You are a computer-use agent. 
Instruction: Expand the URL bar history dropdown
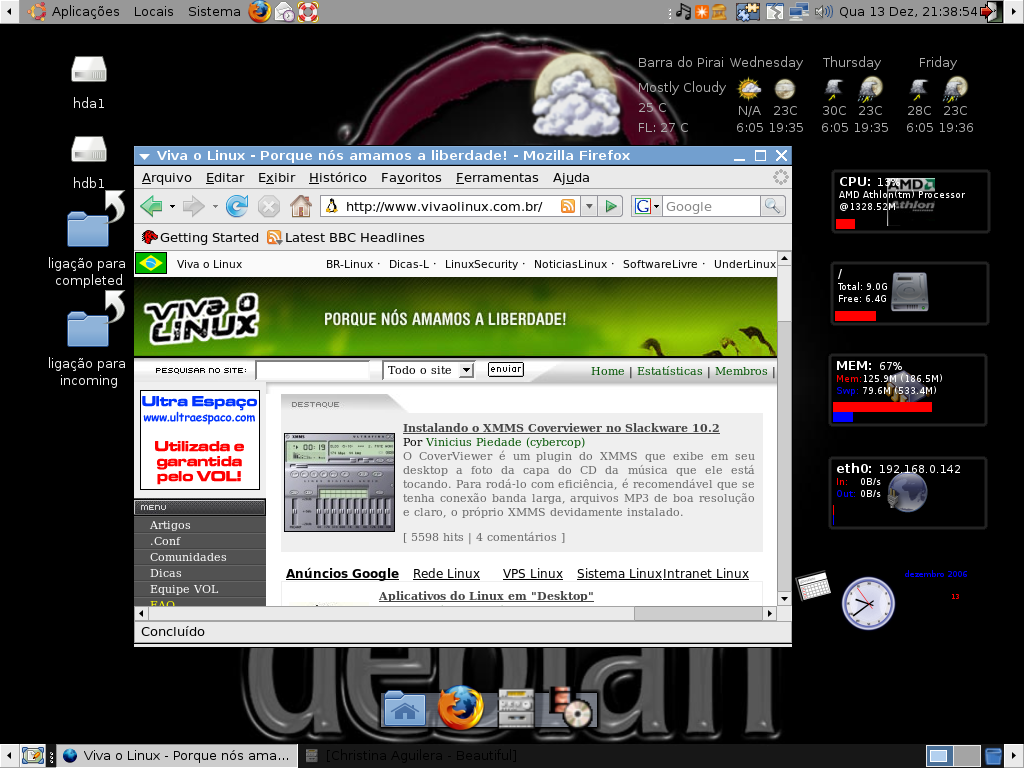589,206
